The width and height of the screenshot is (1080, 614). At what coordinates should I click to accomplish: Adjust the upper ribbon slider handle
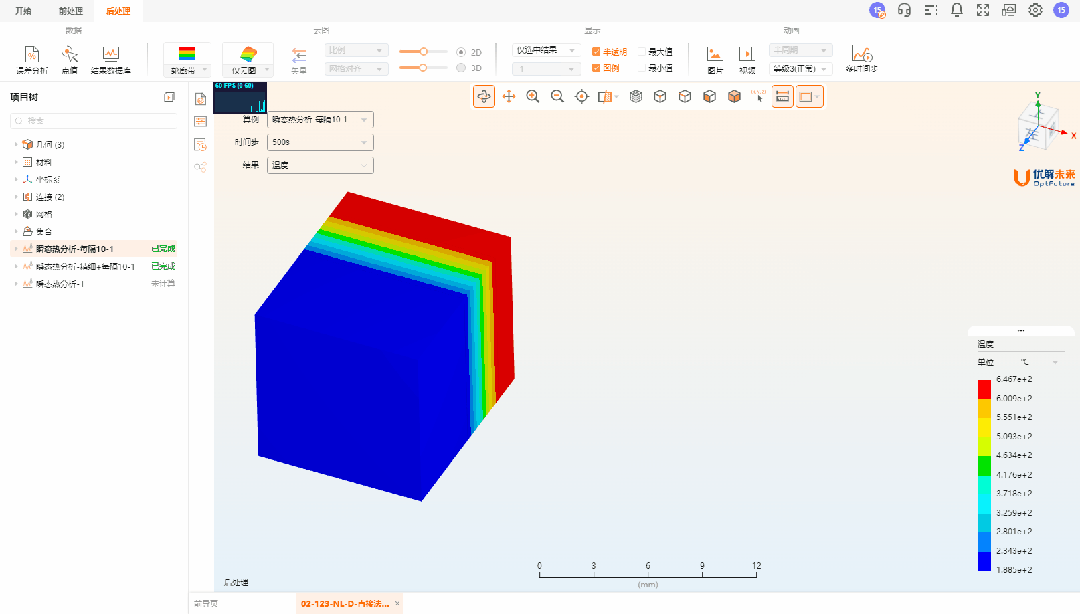(x=424, y=52)
